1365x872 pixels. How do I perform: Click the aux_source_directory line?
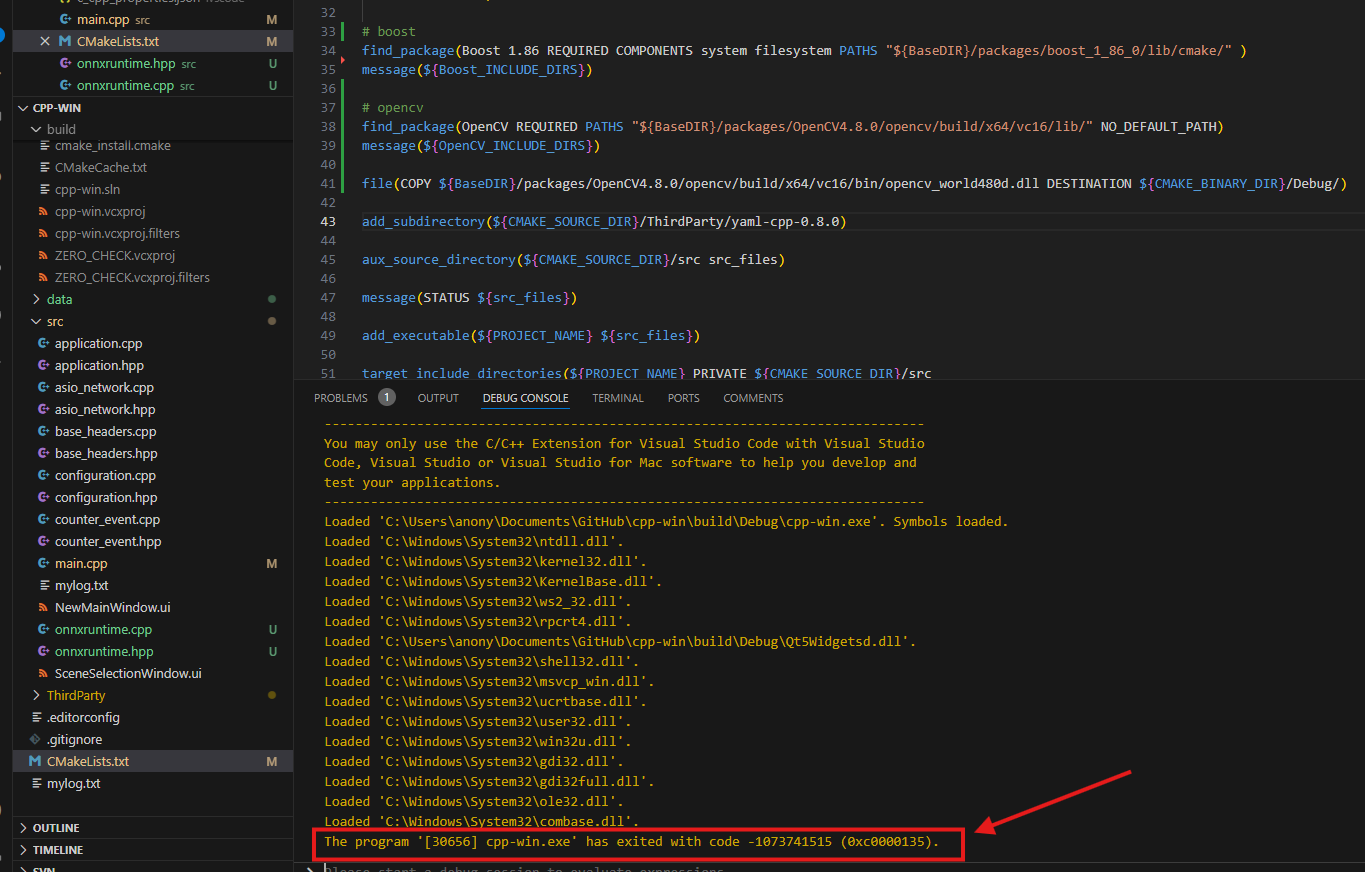point(573,260)
